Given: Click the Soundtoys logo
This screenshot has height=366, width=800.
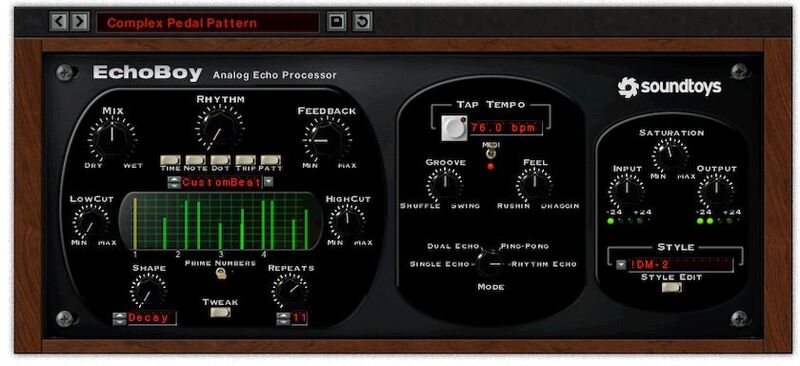Looking at the screenshot, I should click(669, 87).
